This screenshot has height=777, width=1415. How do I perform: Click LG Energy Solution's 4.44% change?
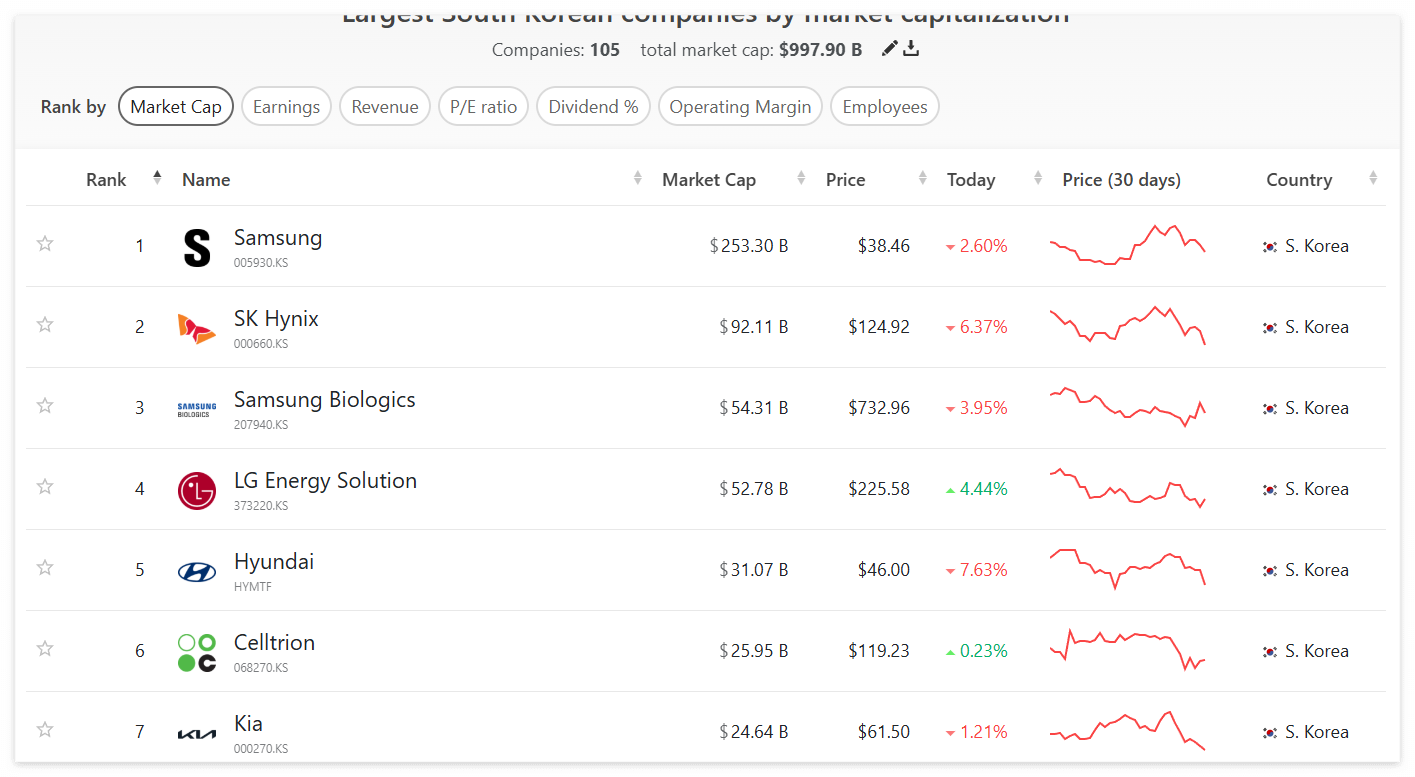click(x=977, y=489)
